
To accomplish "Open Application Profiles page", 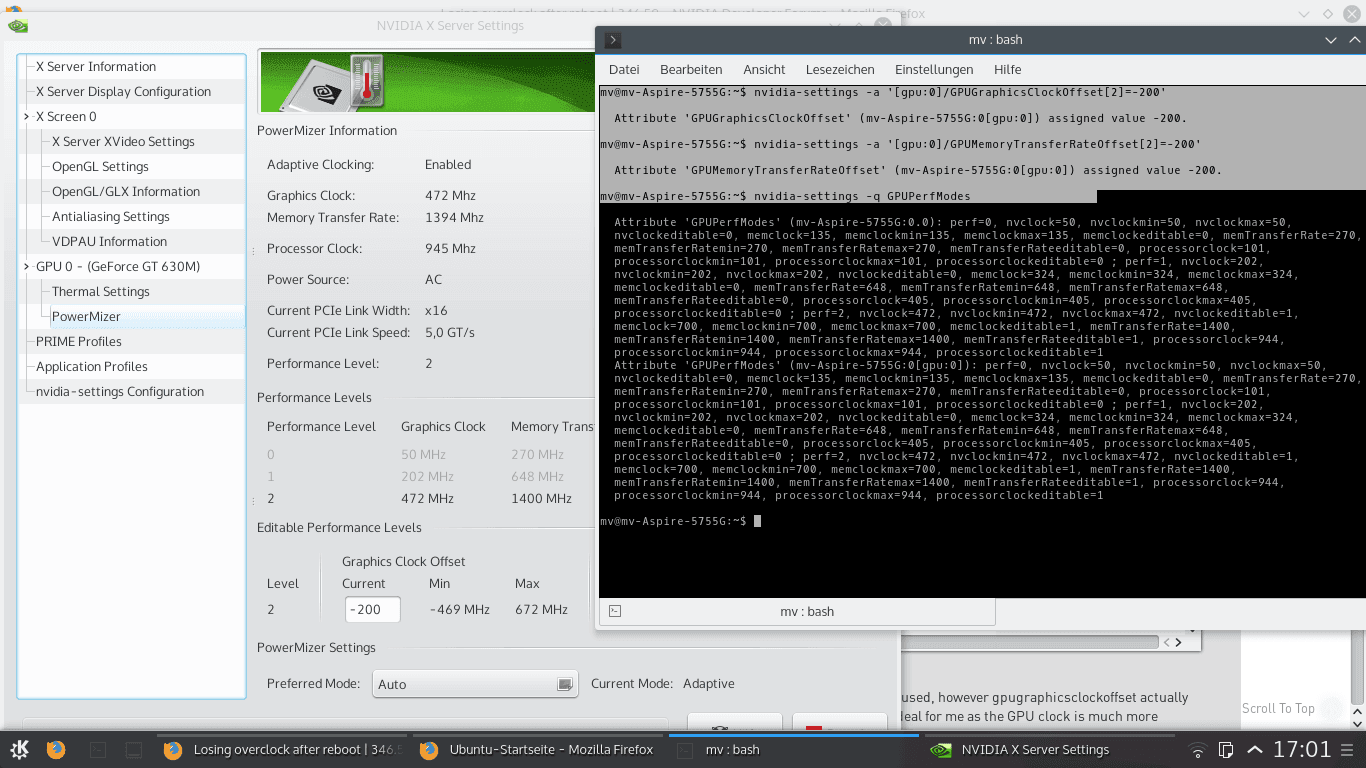I will click(92, 366).
